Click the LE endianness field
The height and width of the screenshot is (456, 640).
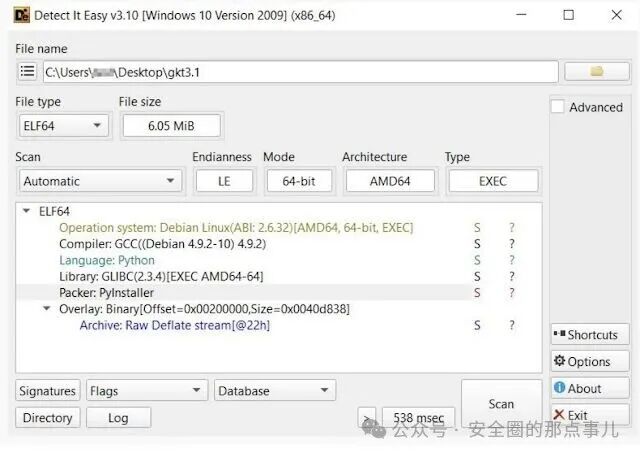pyautogui.click(x=224, y=181)
